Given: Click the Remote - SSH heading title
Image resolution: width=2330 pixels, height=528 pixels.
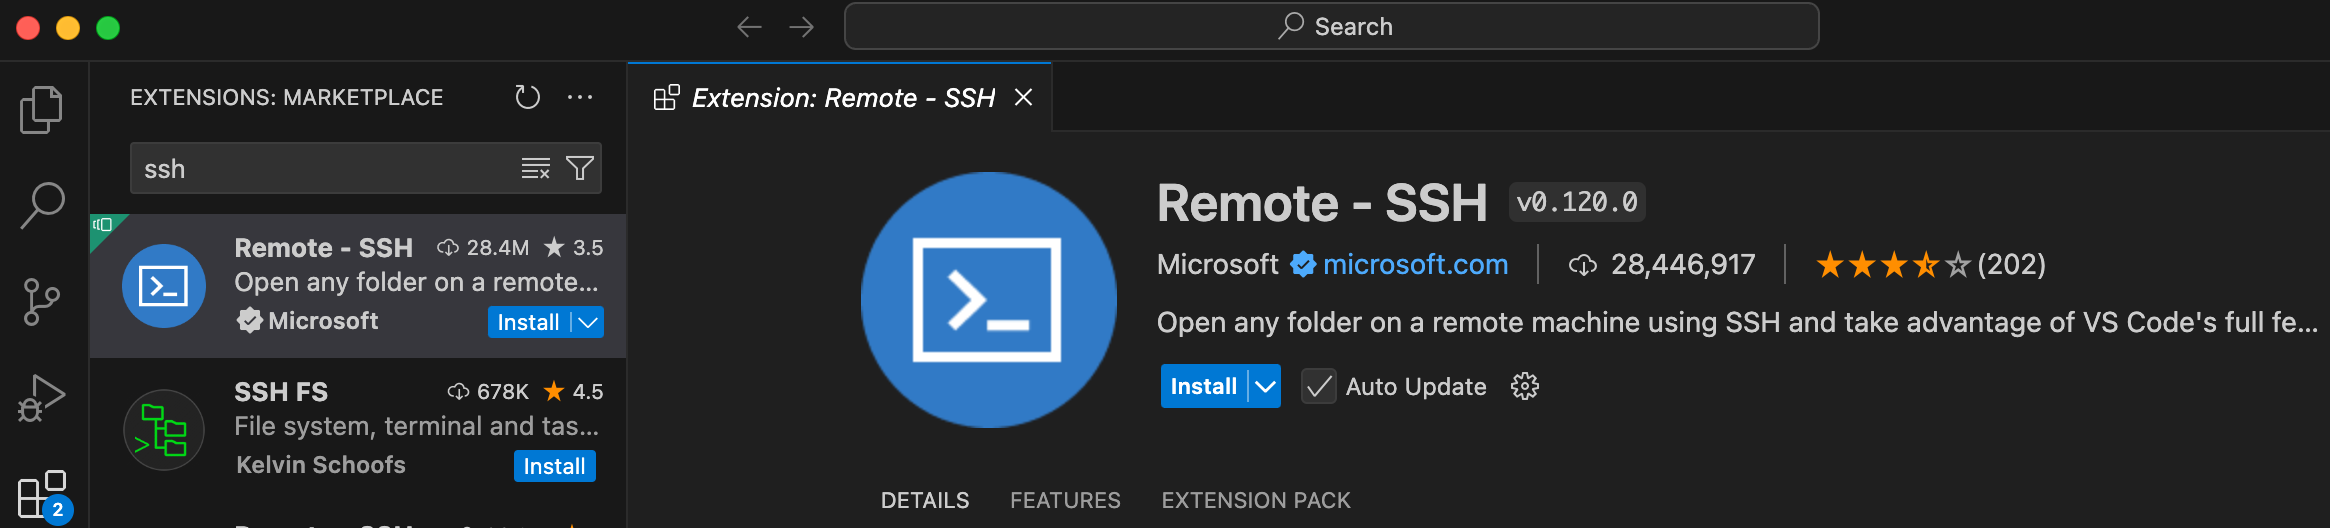Looking at the screenshot, I should point(1322,203).
